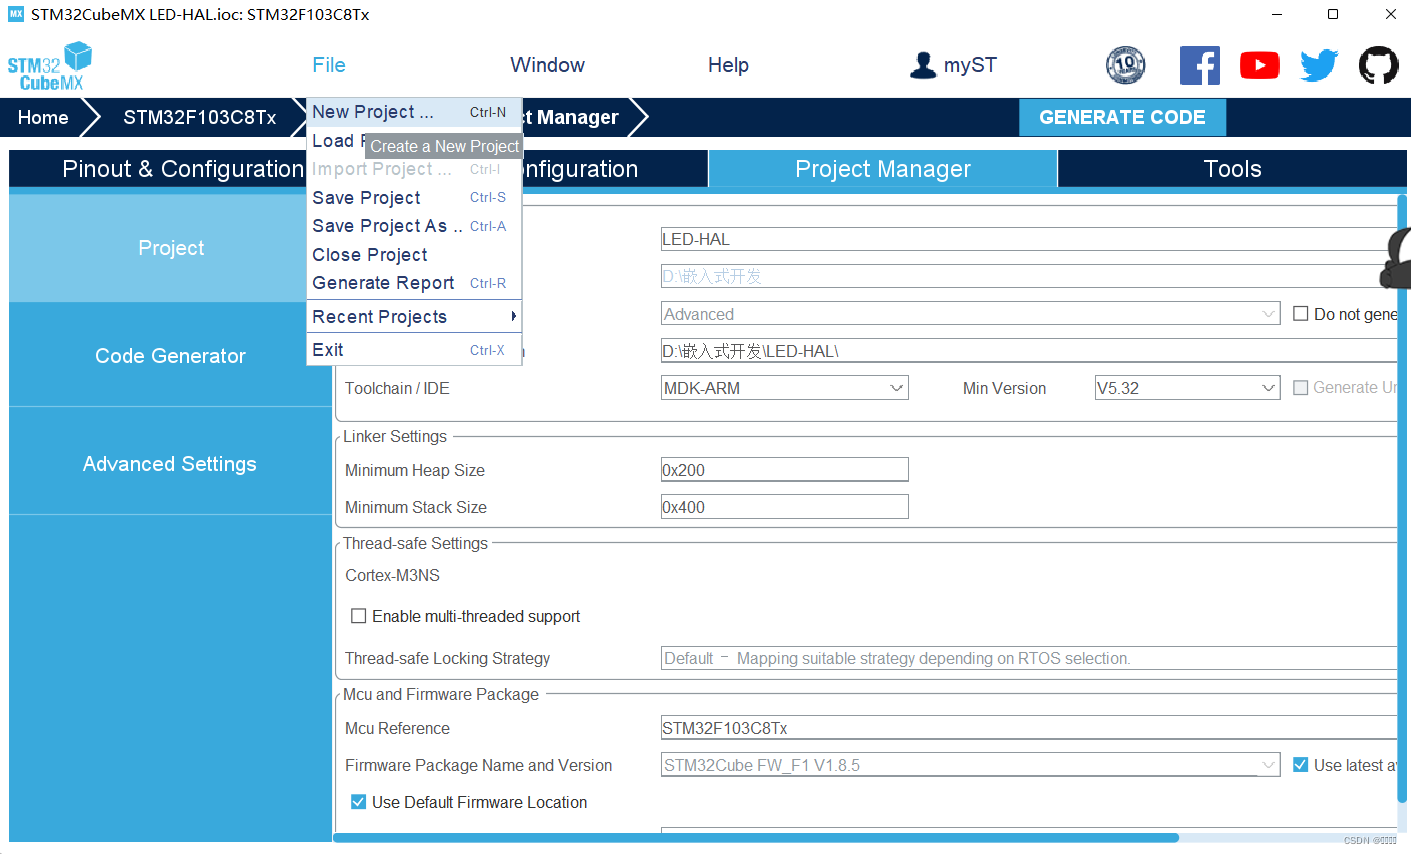Choose Close Project from File menu

[x=414, y=255]
